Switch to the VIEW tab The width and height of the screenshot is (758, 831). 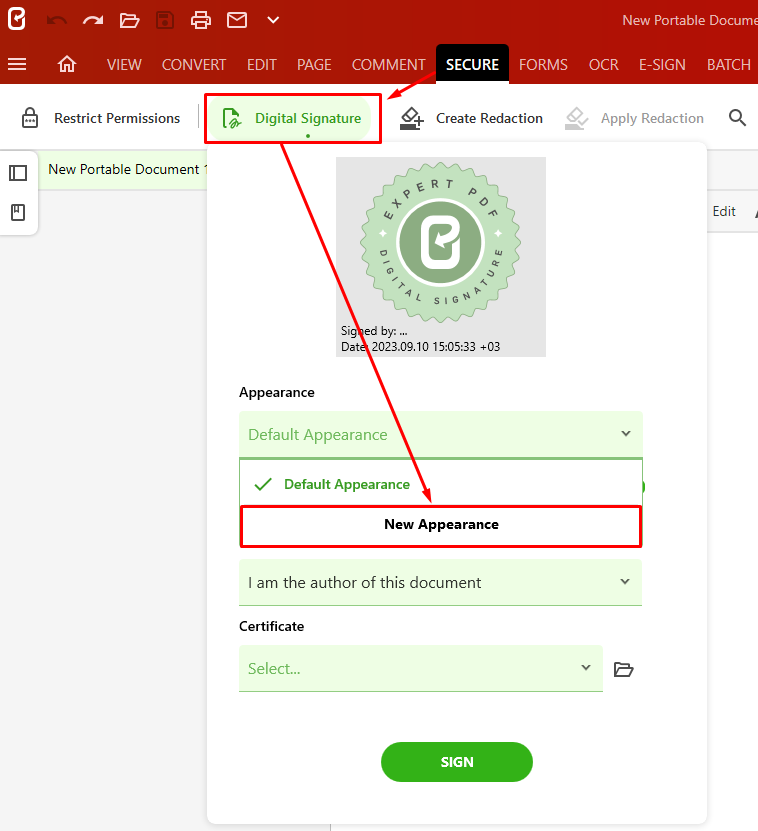124,65
